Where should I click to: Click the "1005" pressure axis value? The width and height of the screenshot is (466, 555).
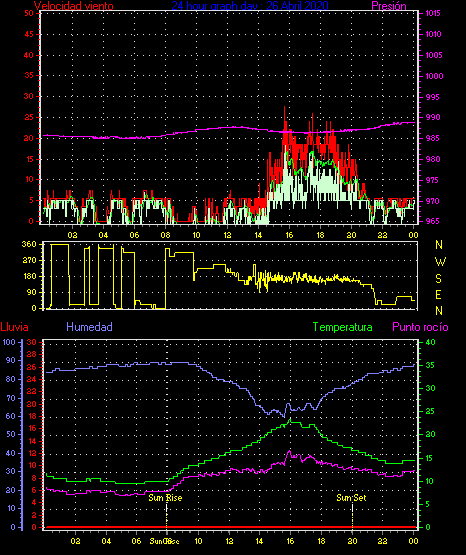pyautogui.click(x=433, y=55)
